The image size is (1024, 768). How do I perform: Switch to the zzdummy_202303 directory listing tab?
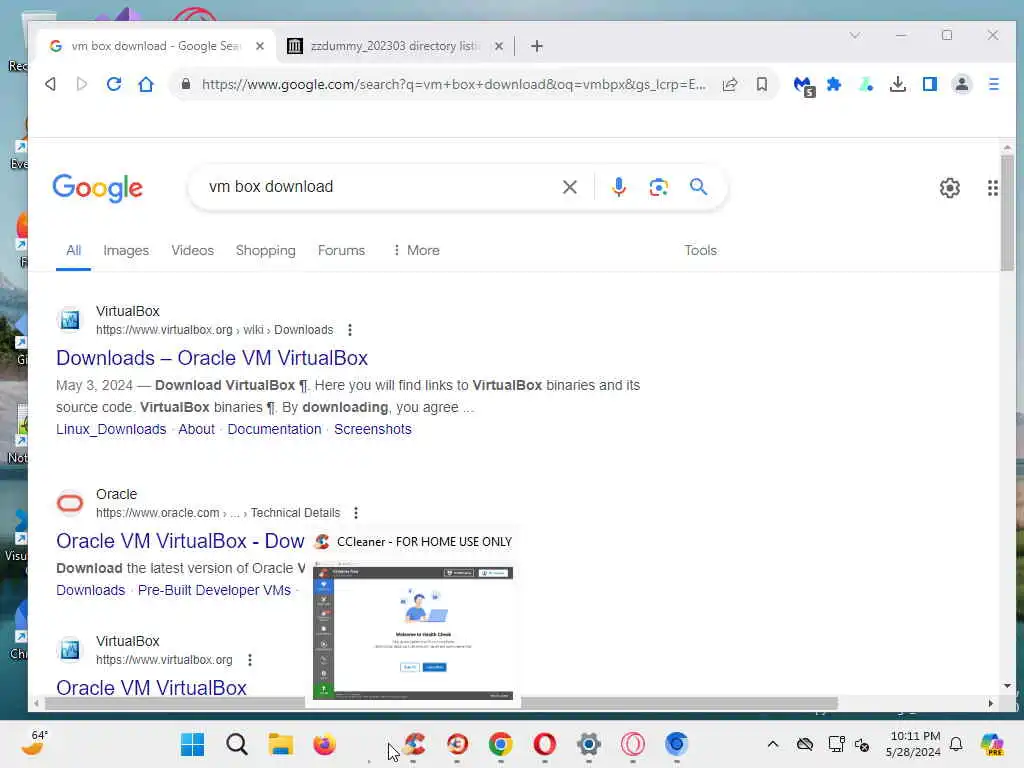tap(394, 46)
